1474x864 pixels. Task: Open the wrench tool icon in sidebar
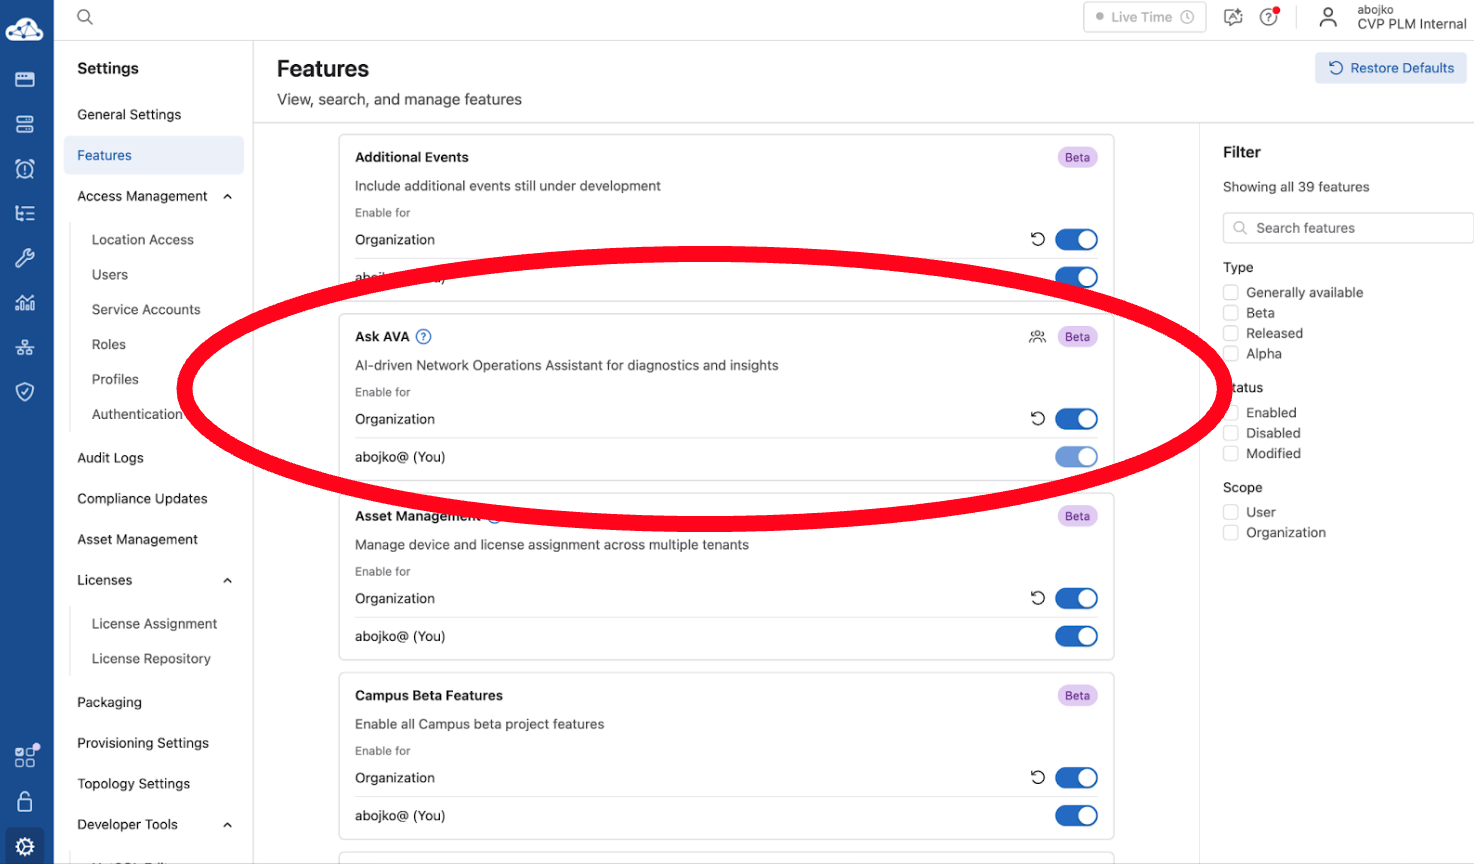[25, 258]
